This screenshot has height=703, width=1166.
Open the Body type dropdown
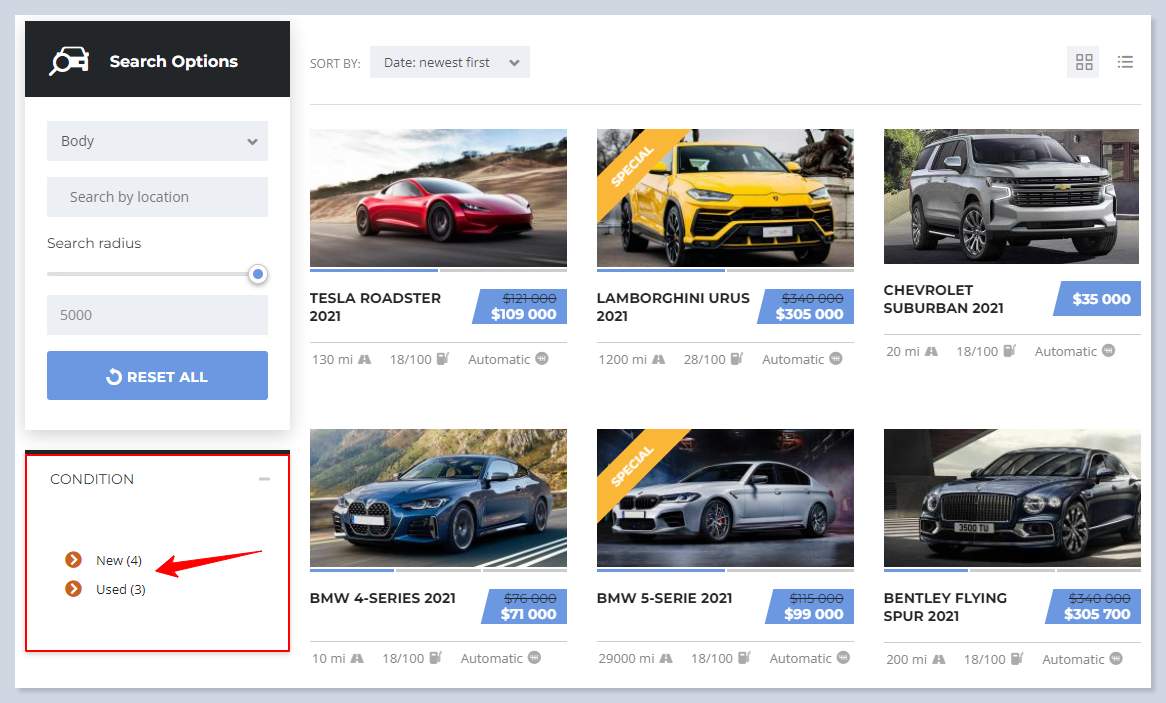[x=157, y=141]
